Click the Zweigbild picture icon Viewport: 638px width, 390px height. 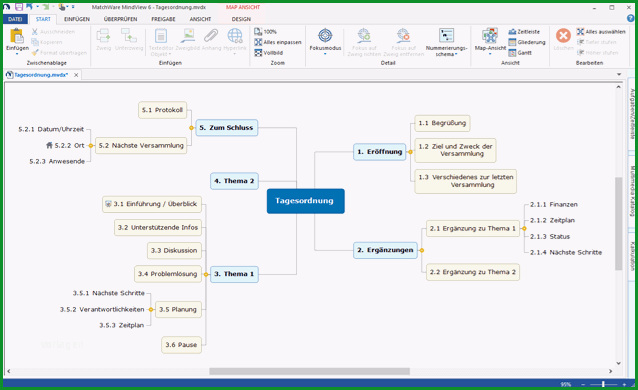coord(188,35)
